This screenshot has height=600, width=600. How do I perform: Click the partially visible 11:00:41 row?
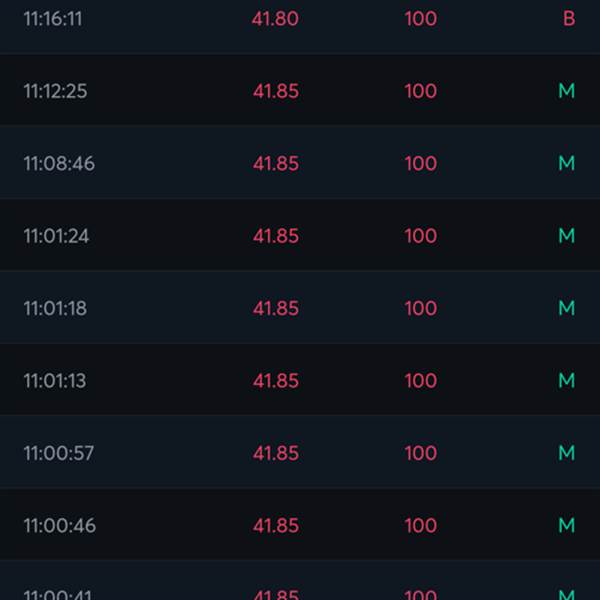click(300, 580)
